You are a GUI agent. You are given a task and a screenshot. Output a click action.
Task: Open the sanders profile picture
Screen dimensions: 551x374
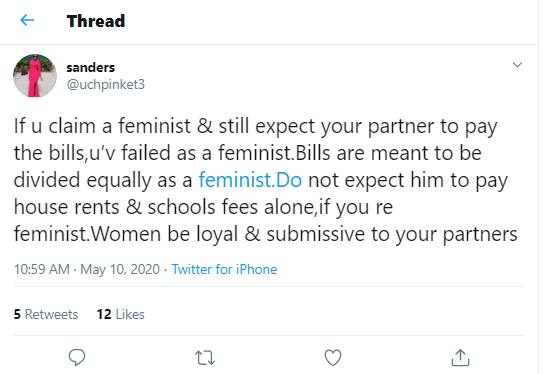click(x=35, y=76)
